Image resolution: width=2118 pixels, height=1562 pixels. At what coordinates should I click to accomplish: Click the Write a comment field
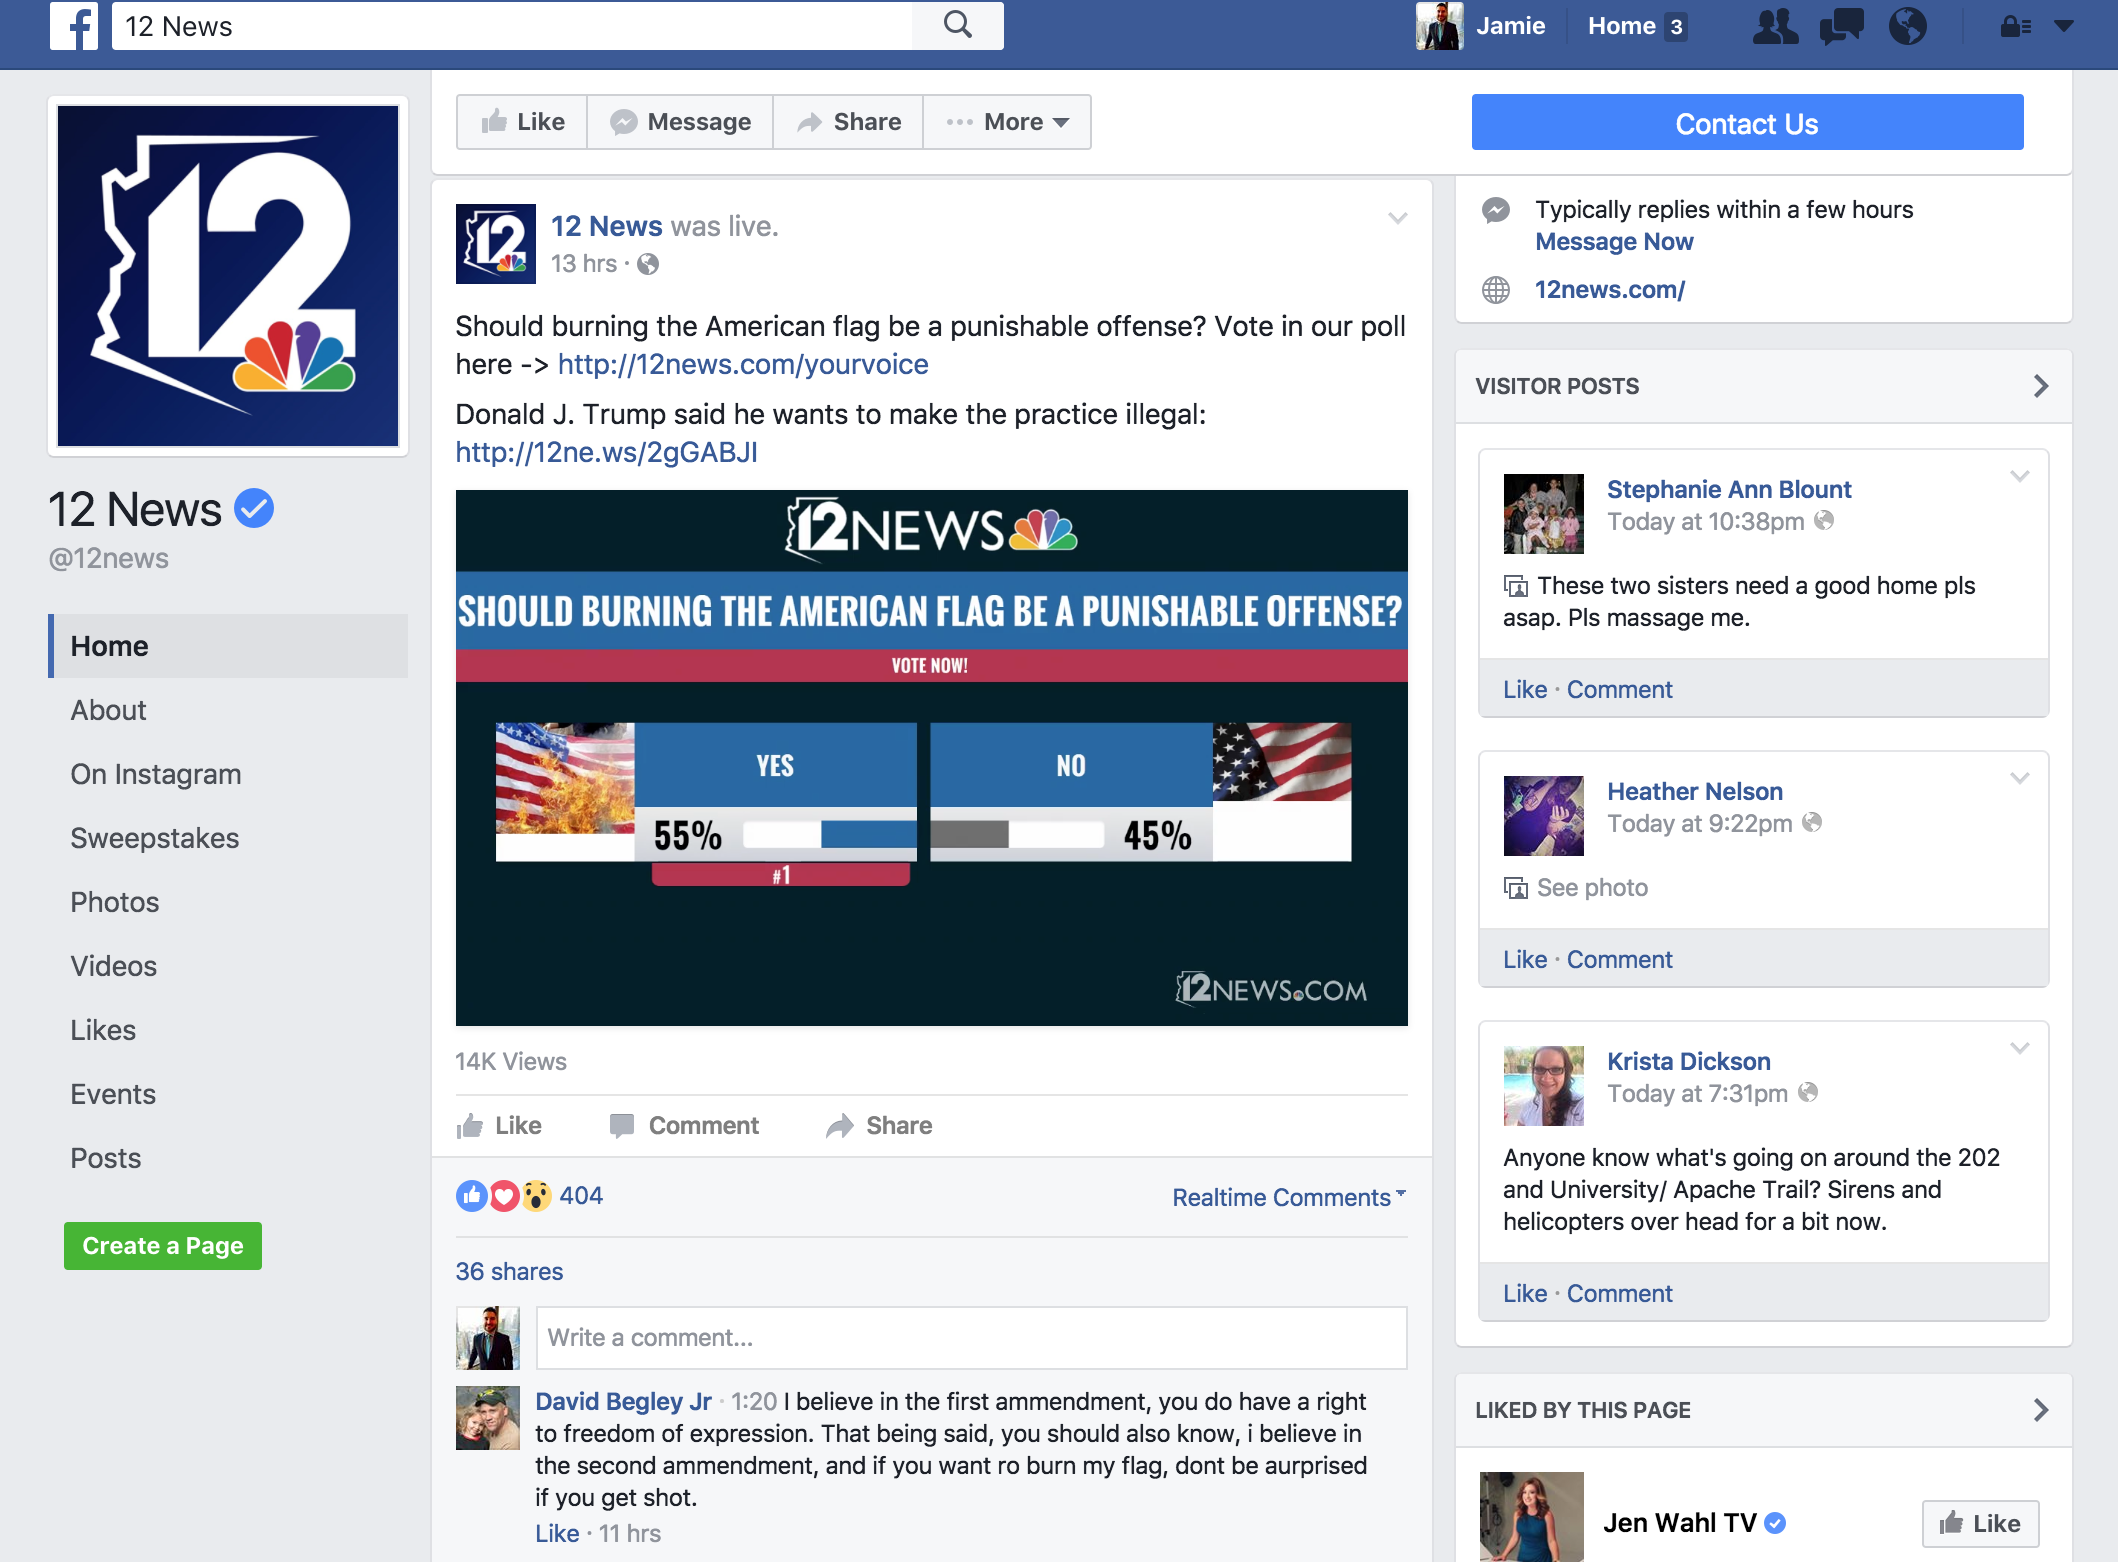971,1338
